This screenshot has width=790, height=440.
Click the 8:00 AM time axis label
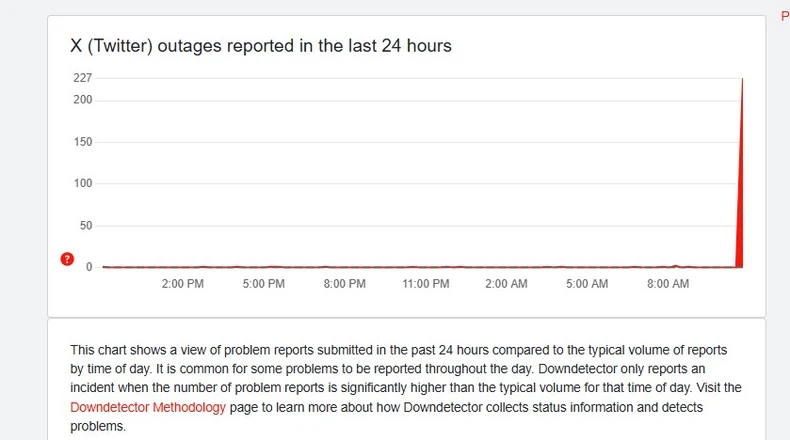[668, 284]
